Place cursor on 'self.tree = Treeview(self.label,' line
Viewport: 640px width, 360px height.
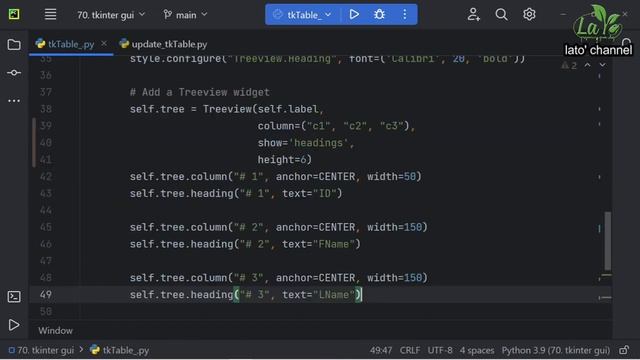tap(227, 109)
